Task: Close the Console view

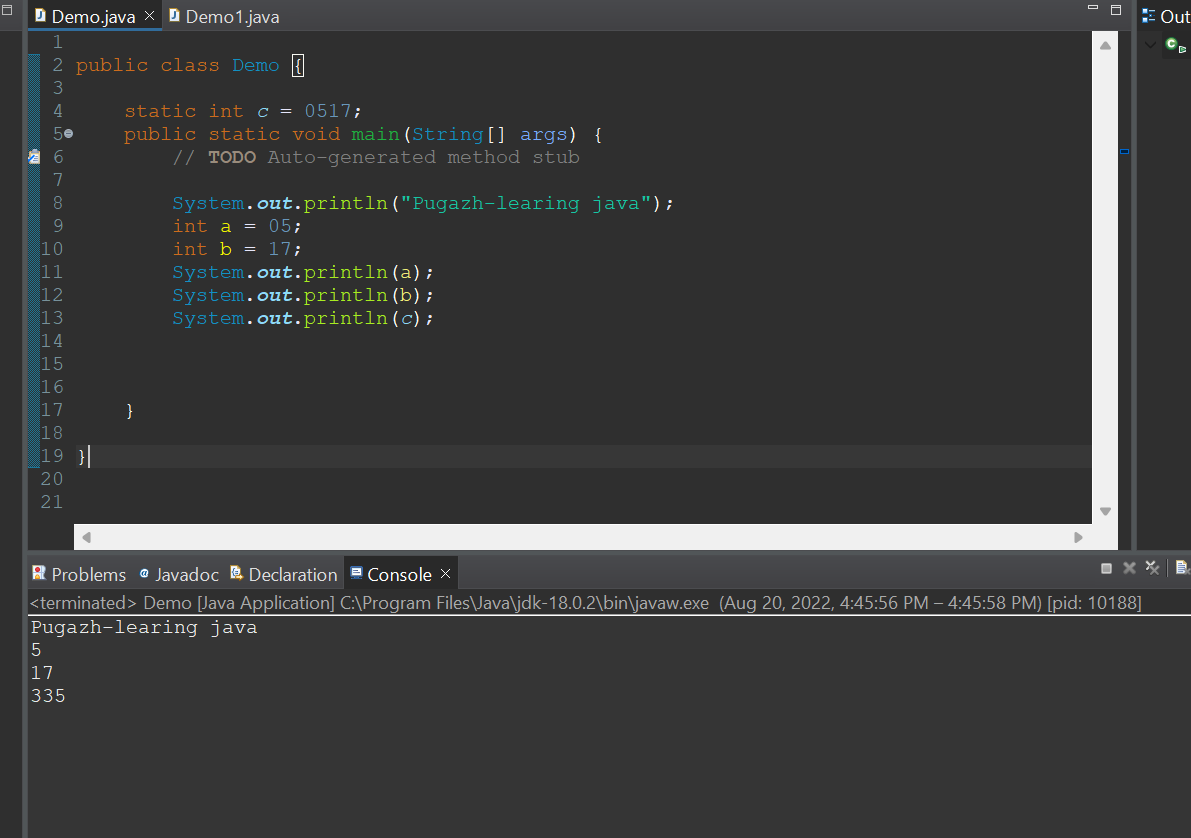Action: pyautogui.click(x=446, y=574)
